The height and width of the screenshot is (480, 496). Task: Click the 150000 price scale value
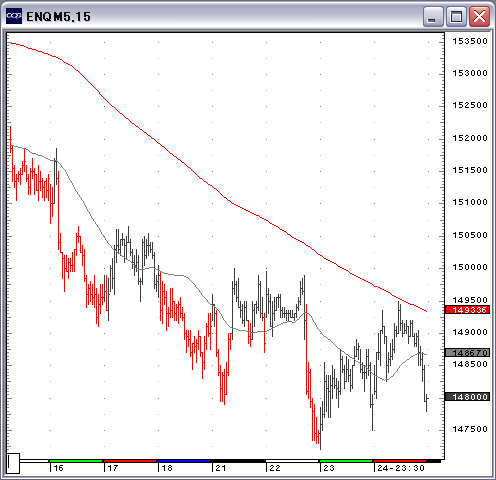(x=470, y=267)
